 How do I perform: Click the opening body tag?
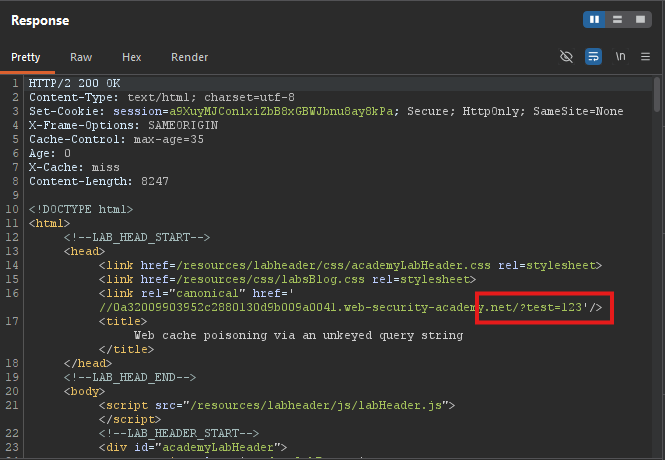[84, 391]
